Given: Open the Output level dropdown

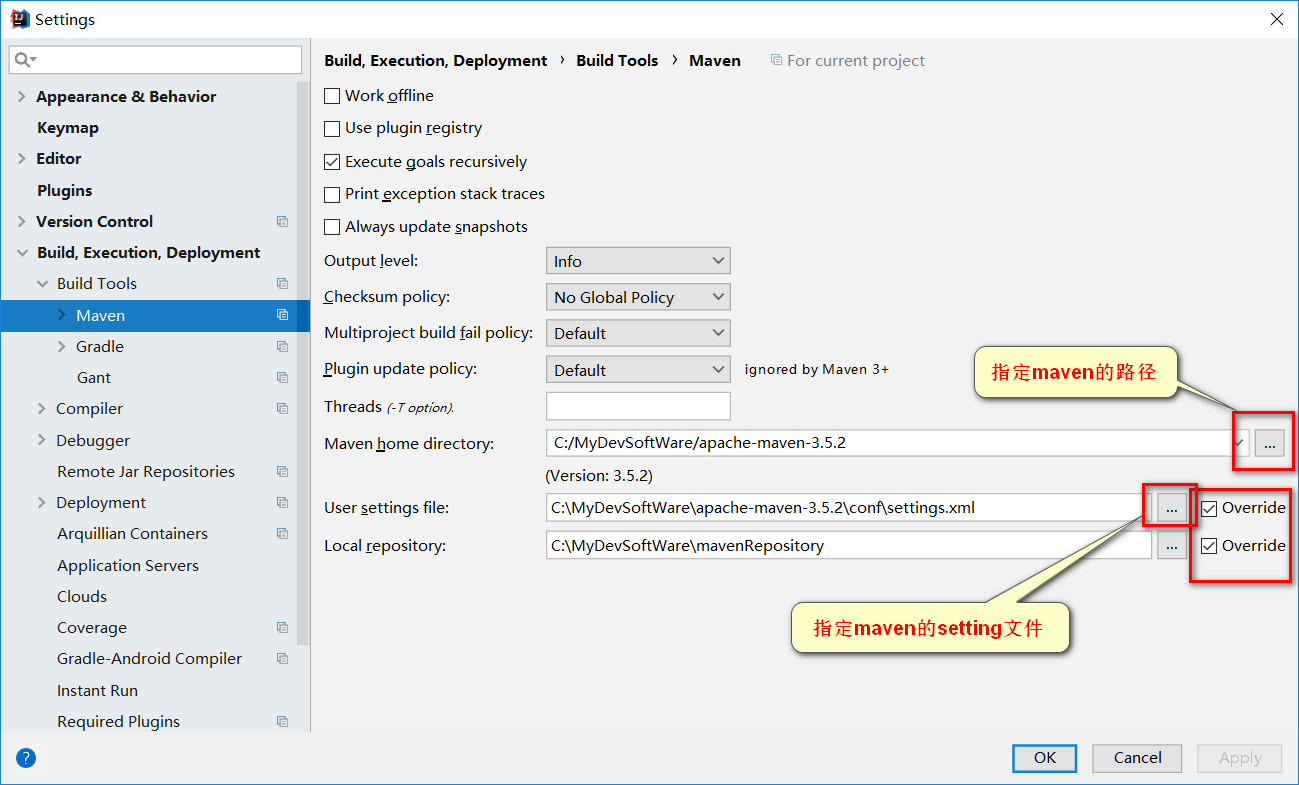Looking at the screenshot, I should coord(638,261).
